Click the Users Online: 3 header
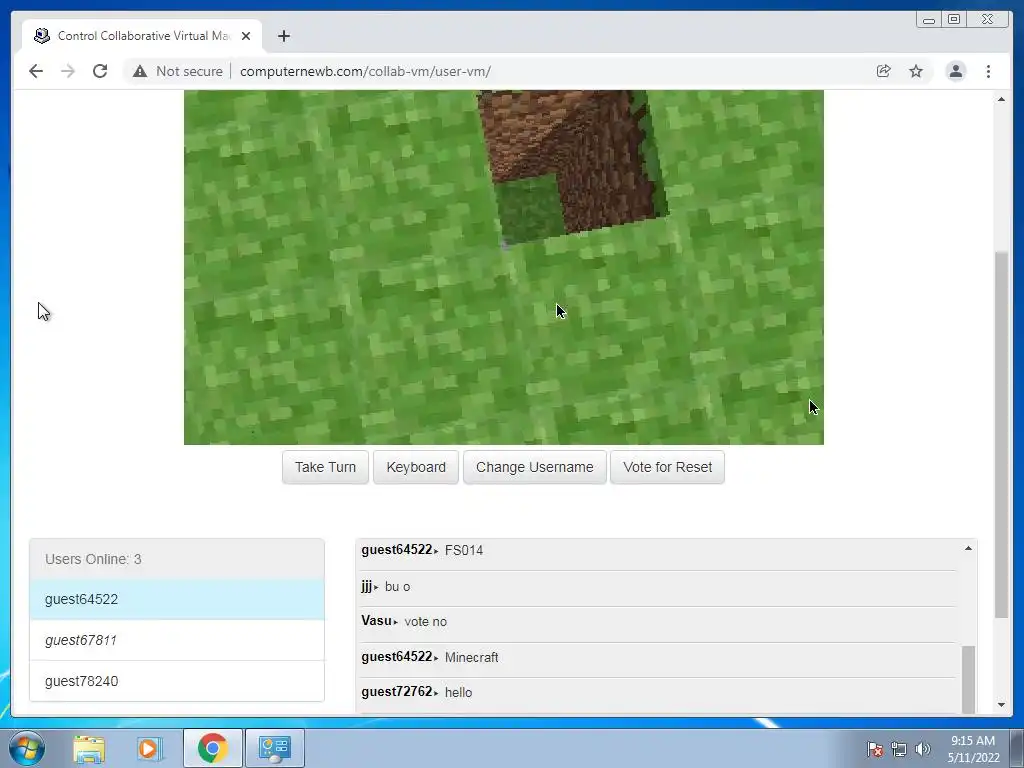The height and width of the screenshot is (768, 1024). [177, 559]
